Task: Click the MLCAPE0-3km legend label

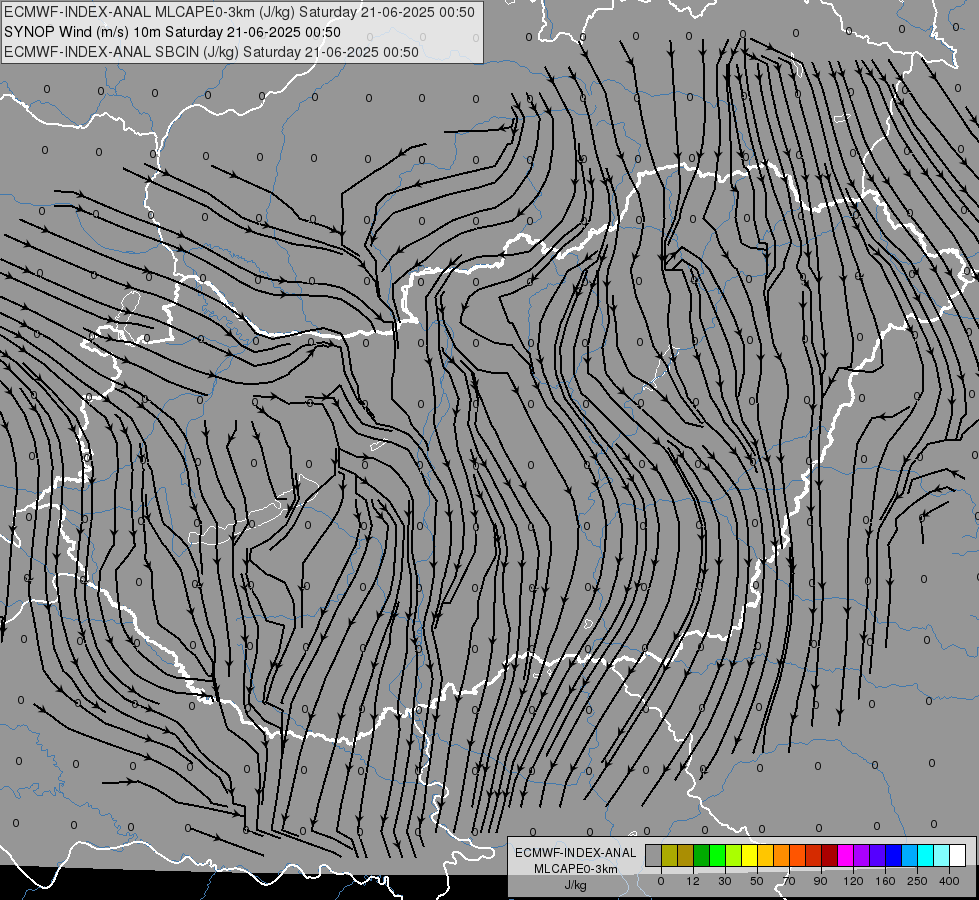Action: [576, 869]
